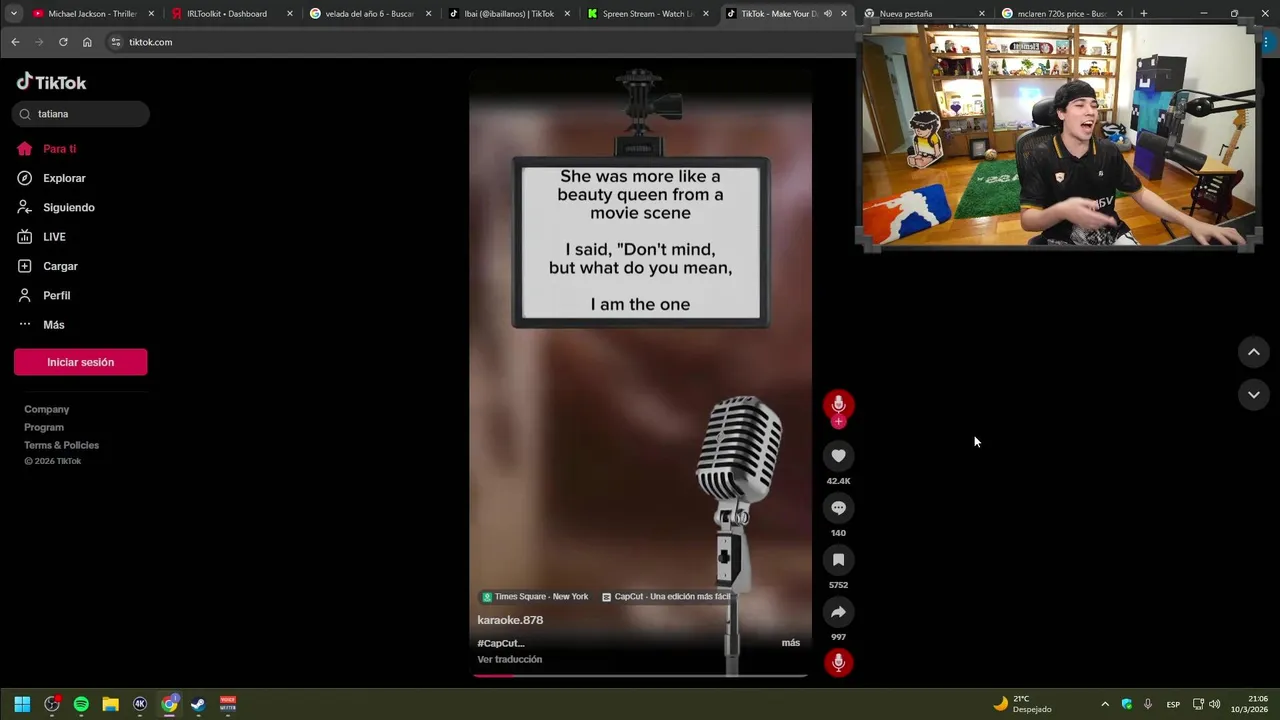Image resolution: width=1280 pixels, height=720 pixels.
Task: Click the tiktok.com address bar
Action: pos(480,42)
